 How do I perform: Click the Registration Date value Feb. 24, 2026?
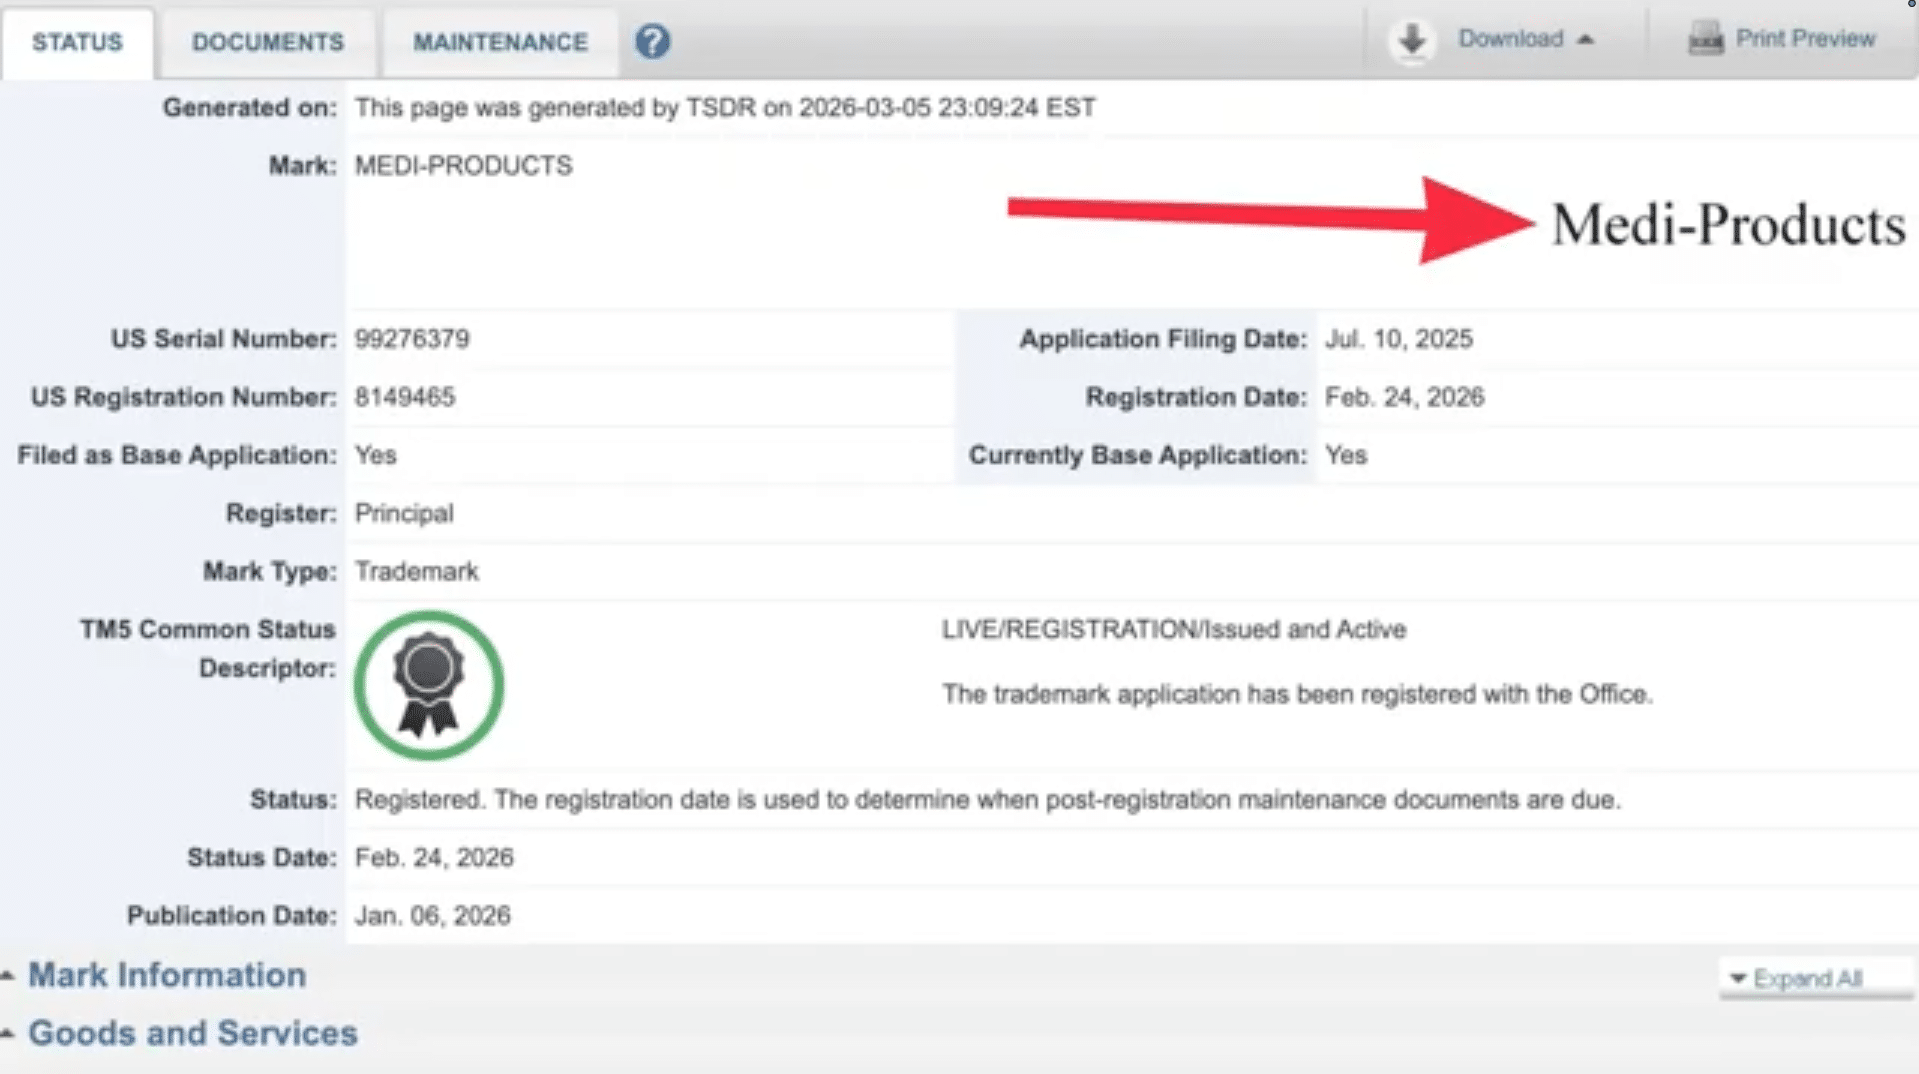coord(1404,397)
